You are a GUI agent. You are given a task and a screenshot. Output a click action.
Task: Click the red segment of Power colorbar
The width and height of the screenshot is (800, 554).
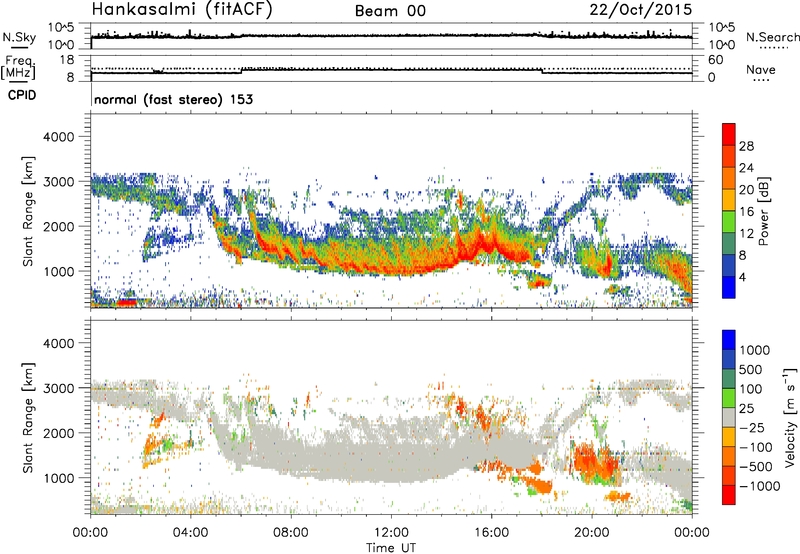click(x=729, y=134)
